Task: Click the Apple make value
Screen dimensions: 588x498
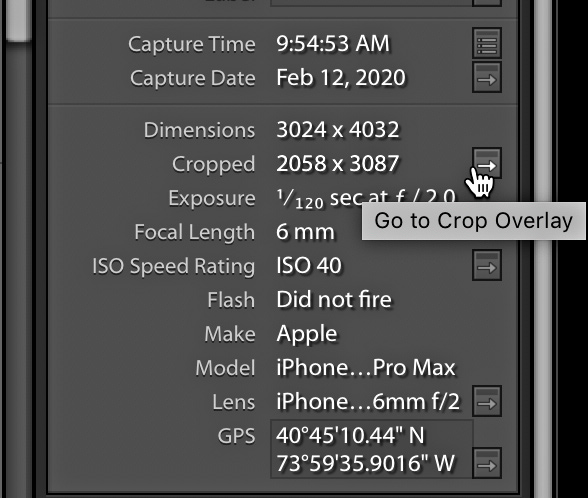Action: click(307, 334)
